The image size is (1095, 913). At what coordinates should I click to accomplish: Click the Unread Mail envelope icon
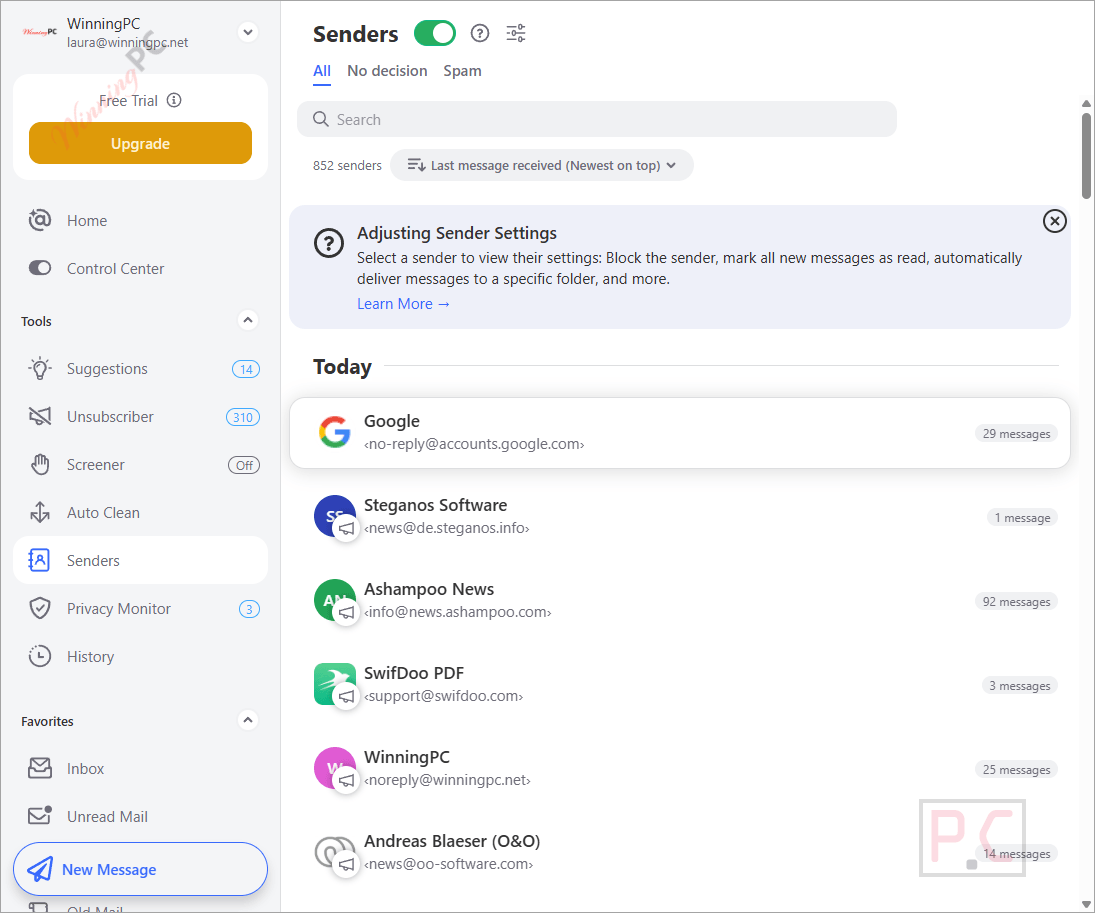click(x=40, y=816)
